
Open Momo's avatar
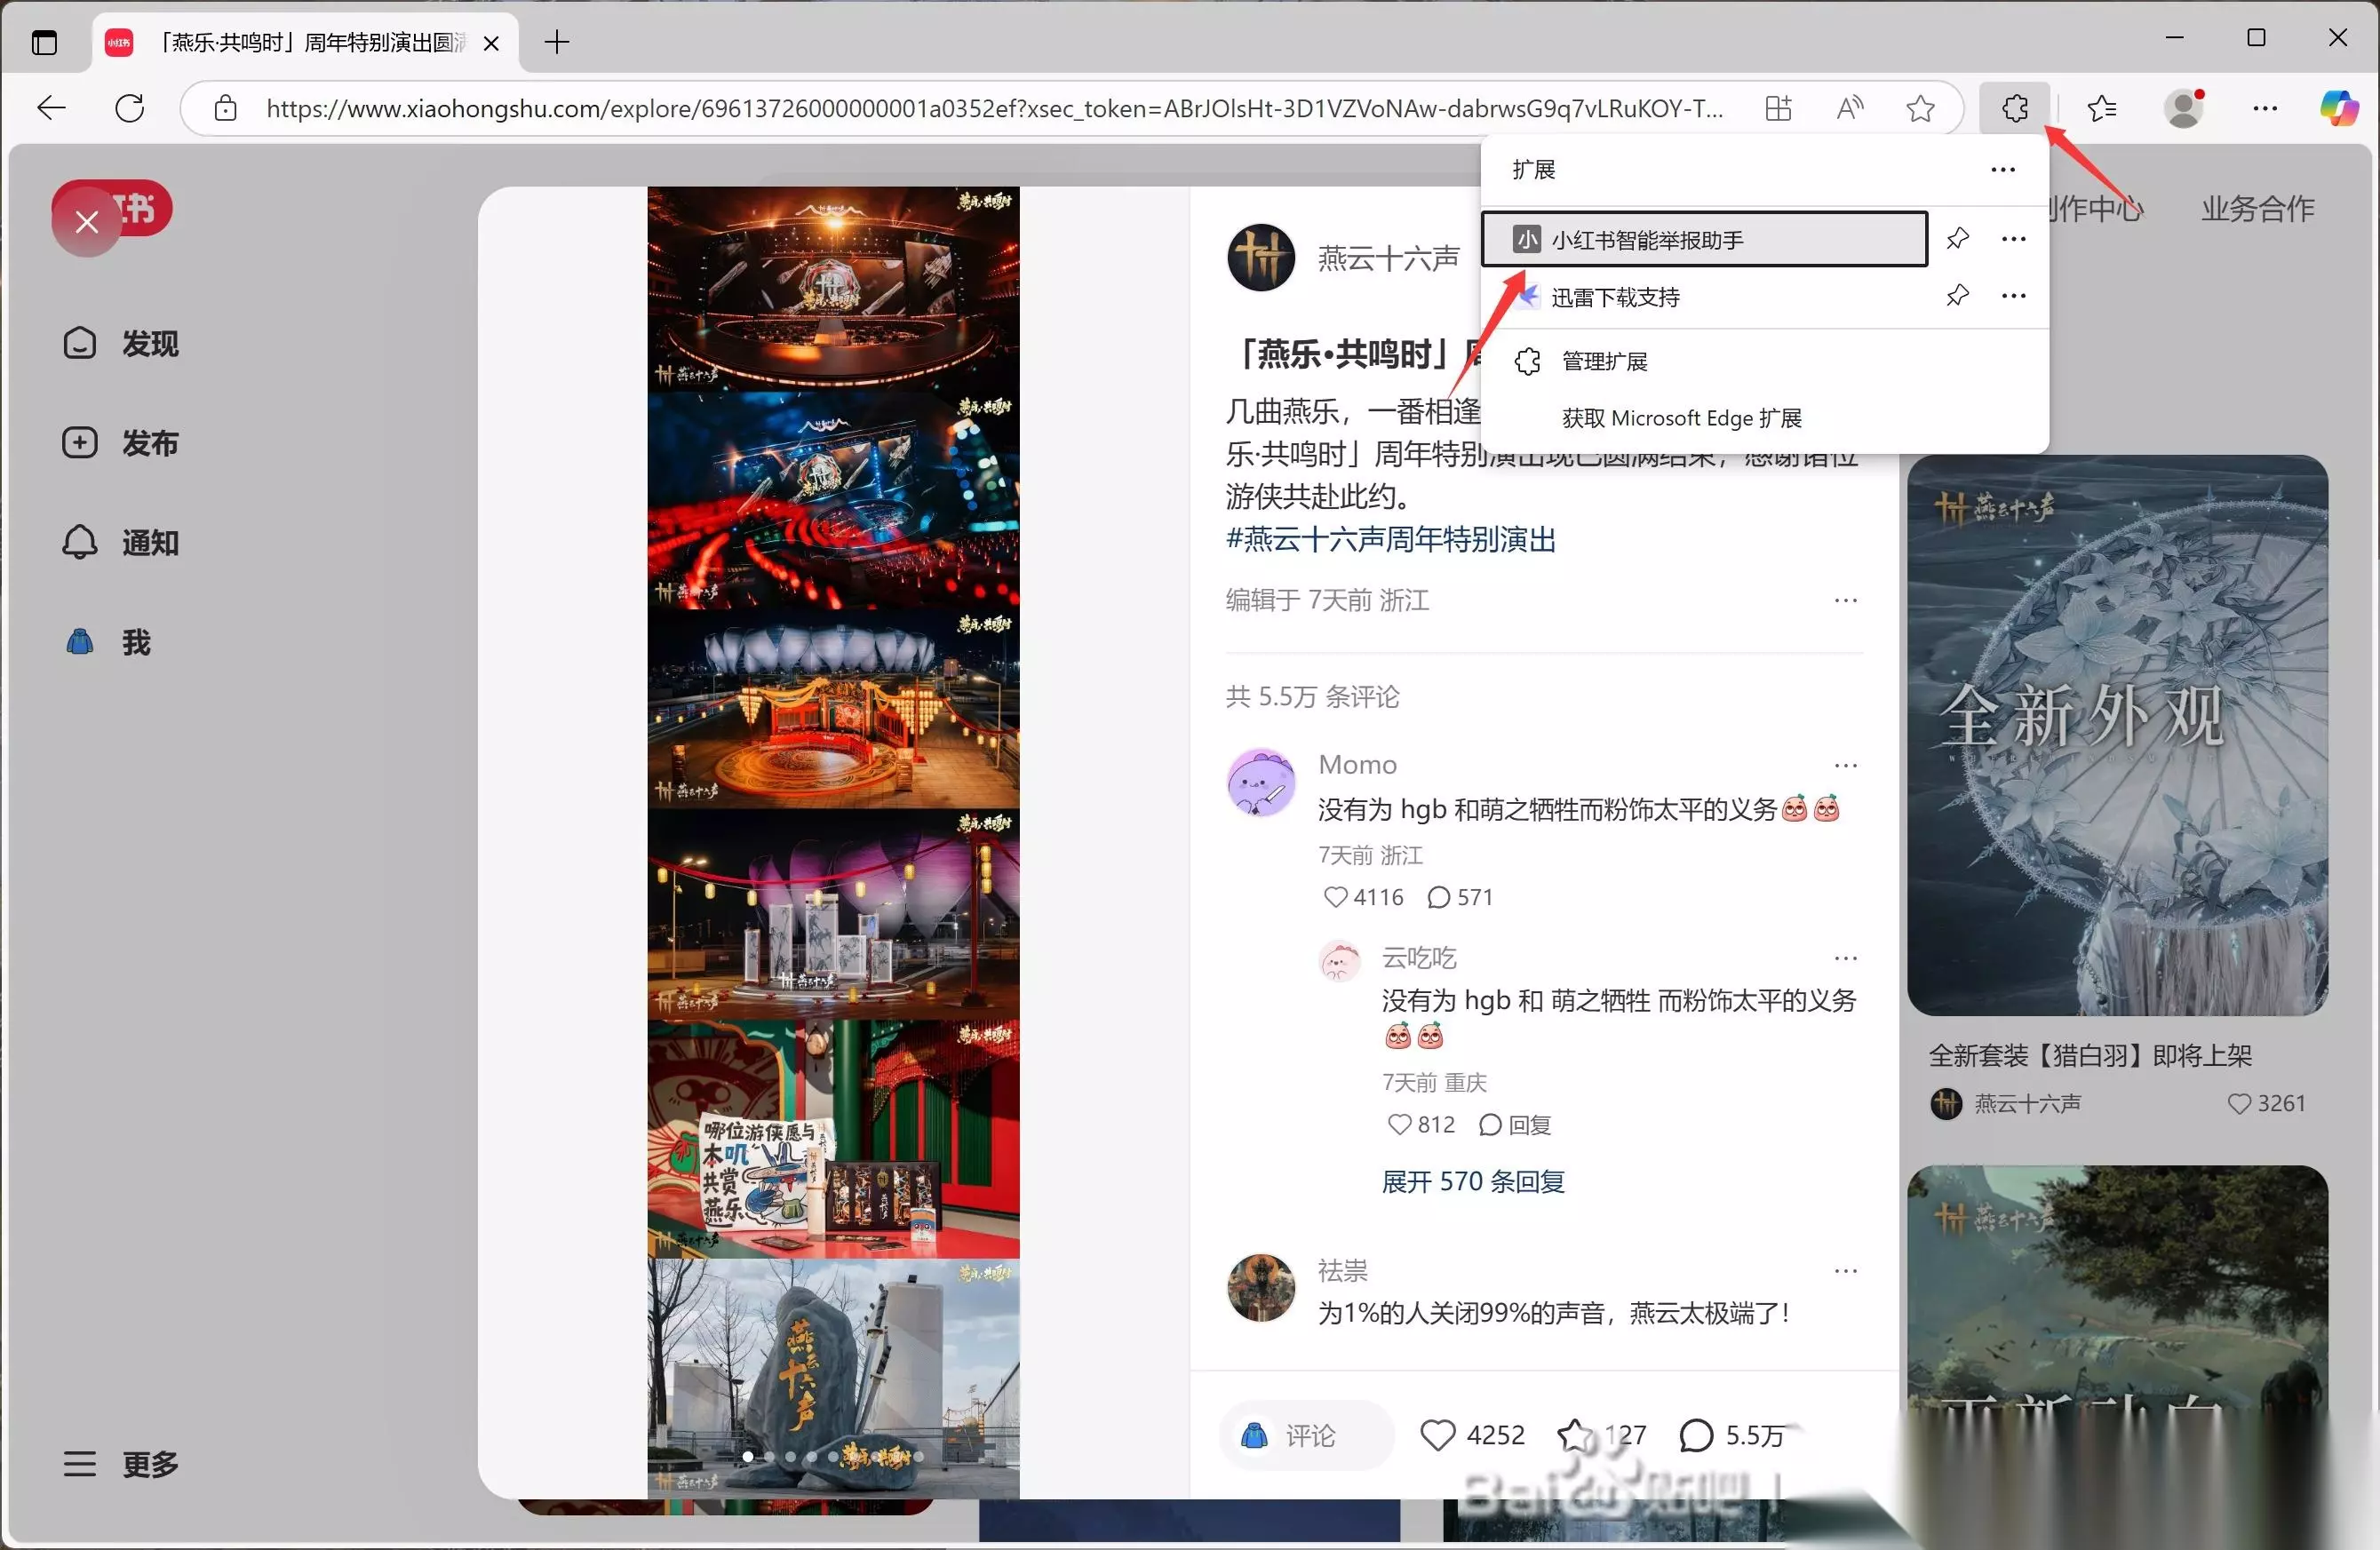[x=1261, y=782]
